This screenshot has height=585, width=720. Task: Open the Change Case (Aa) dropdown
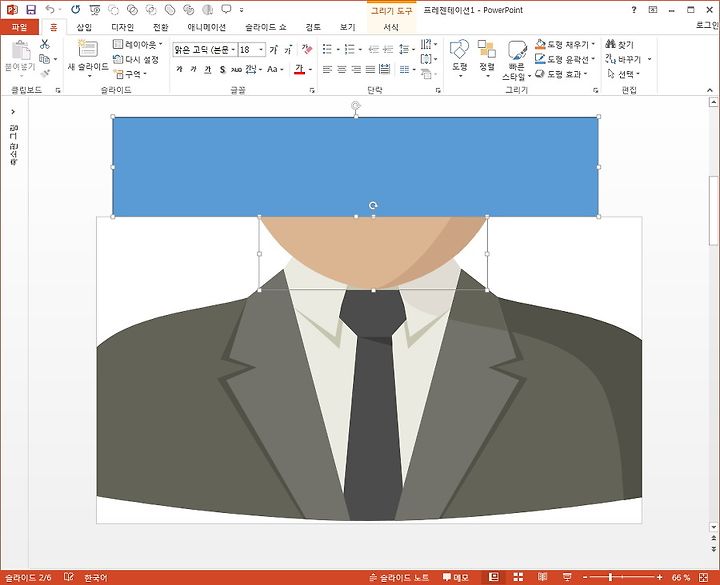(x=276, y=69)
